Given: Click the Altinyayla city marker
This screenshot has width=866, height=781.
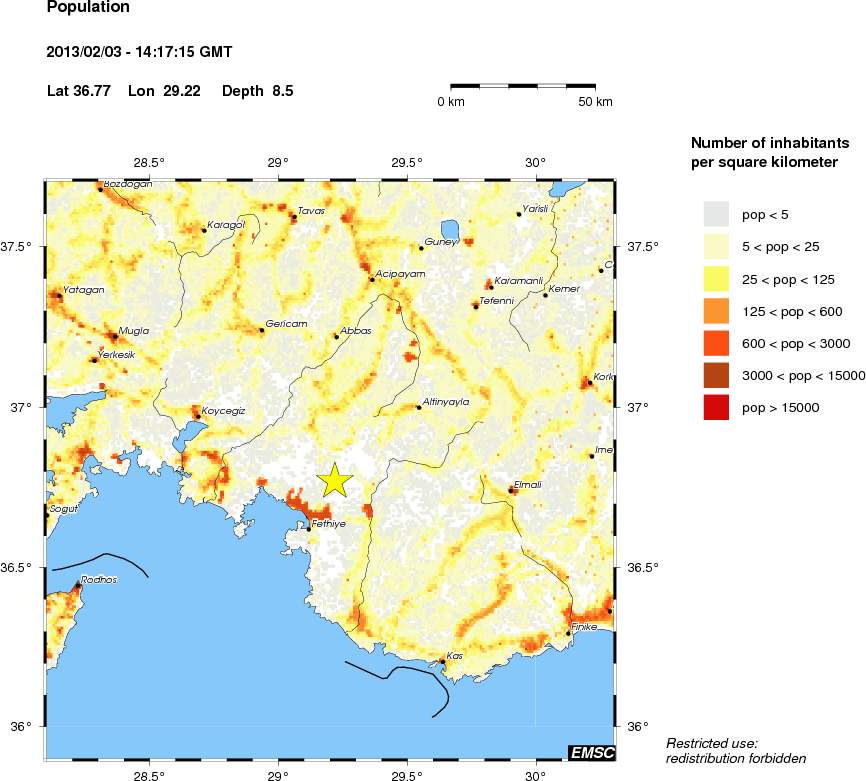Looking at the screenshot, I should 418,407.
